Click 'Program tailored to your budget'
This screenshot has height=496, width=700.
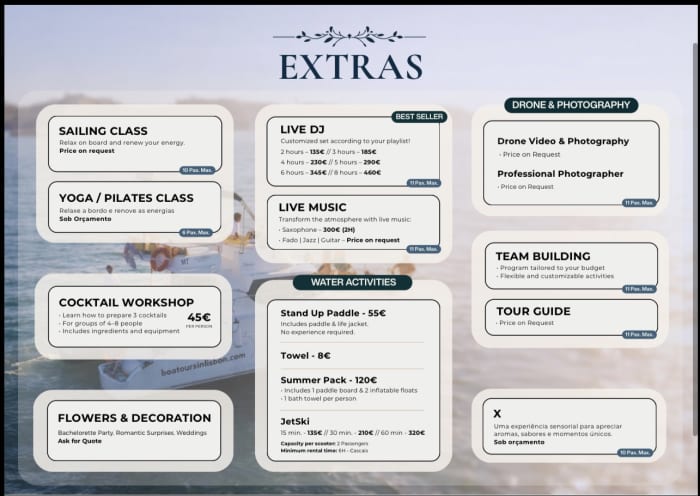pos(551,268)
